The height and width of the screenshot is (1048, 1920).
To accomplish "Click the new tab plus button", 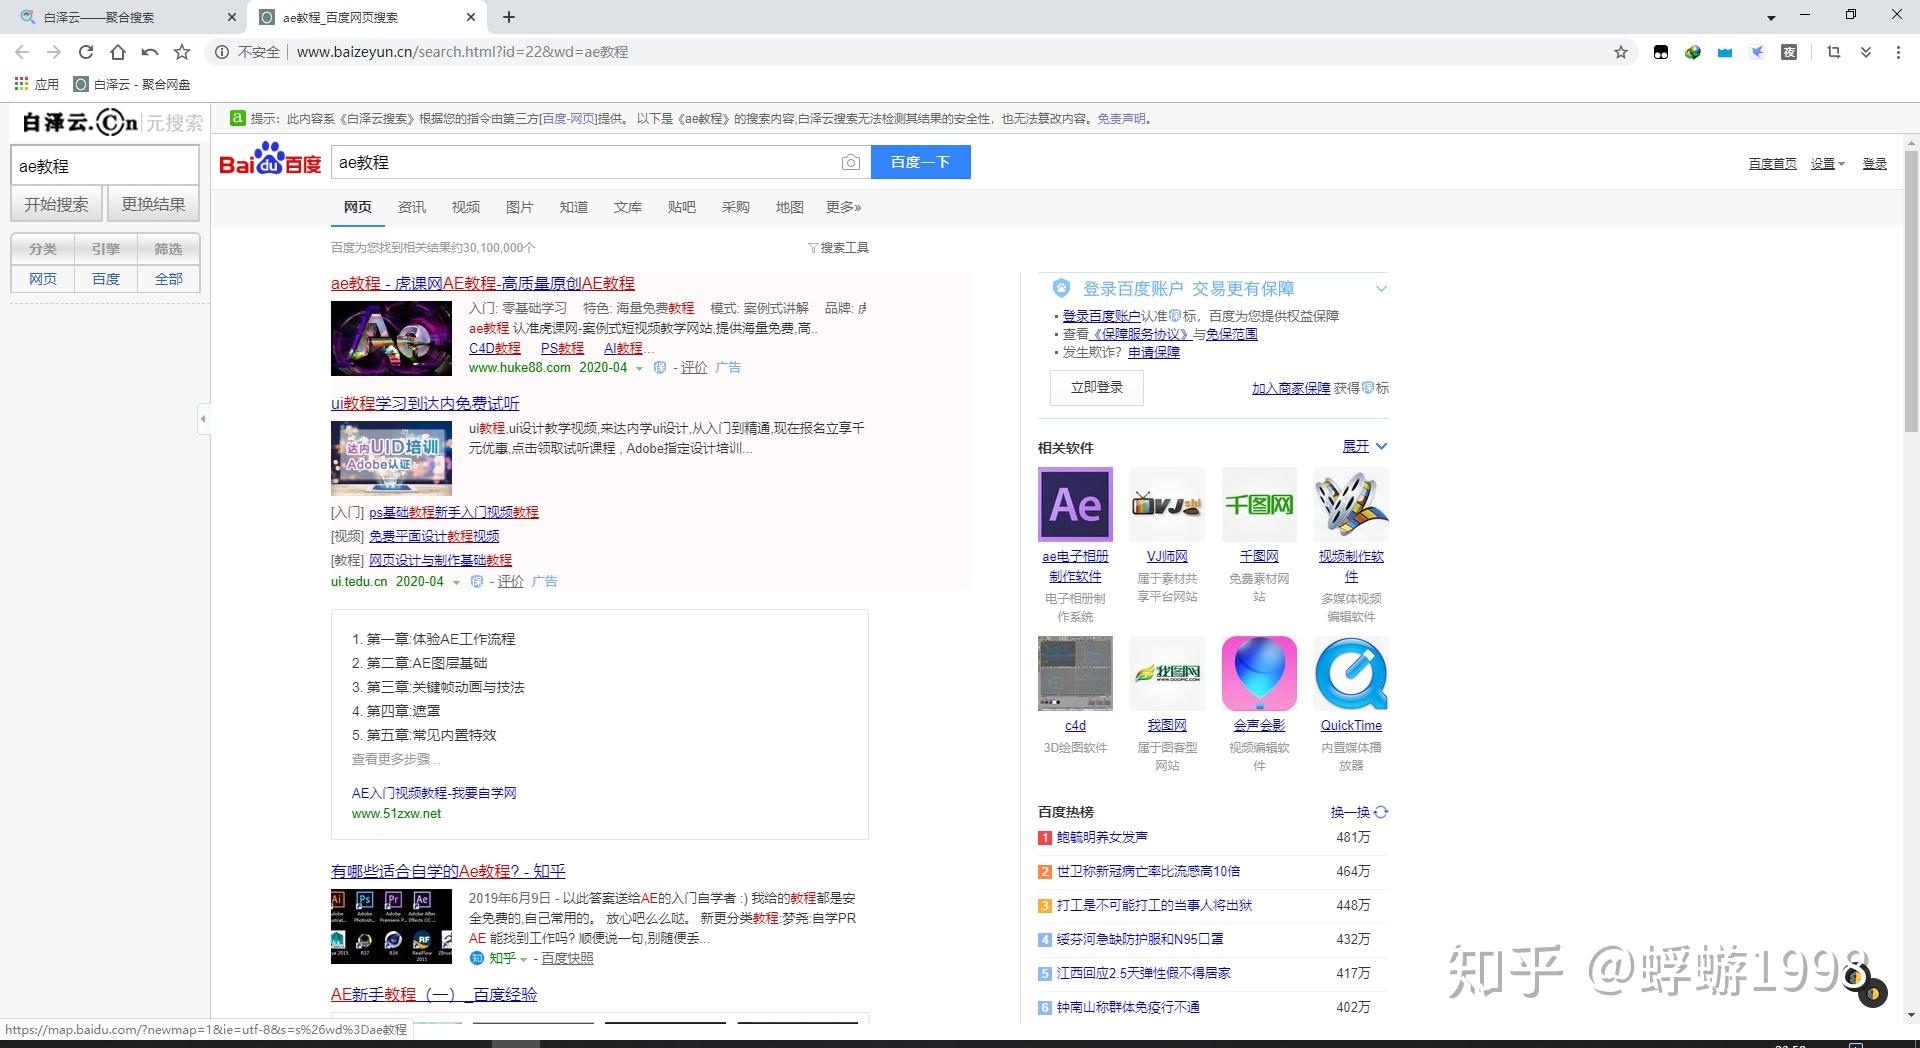I will click(x=509, y=17).
